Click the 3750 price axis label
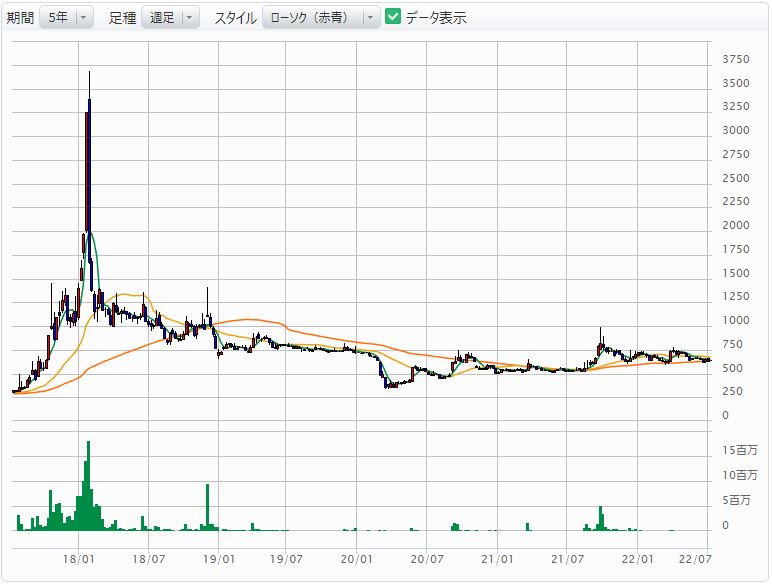Screen dimensions: 772x585 point(736,60)
